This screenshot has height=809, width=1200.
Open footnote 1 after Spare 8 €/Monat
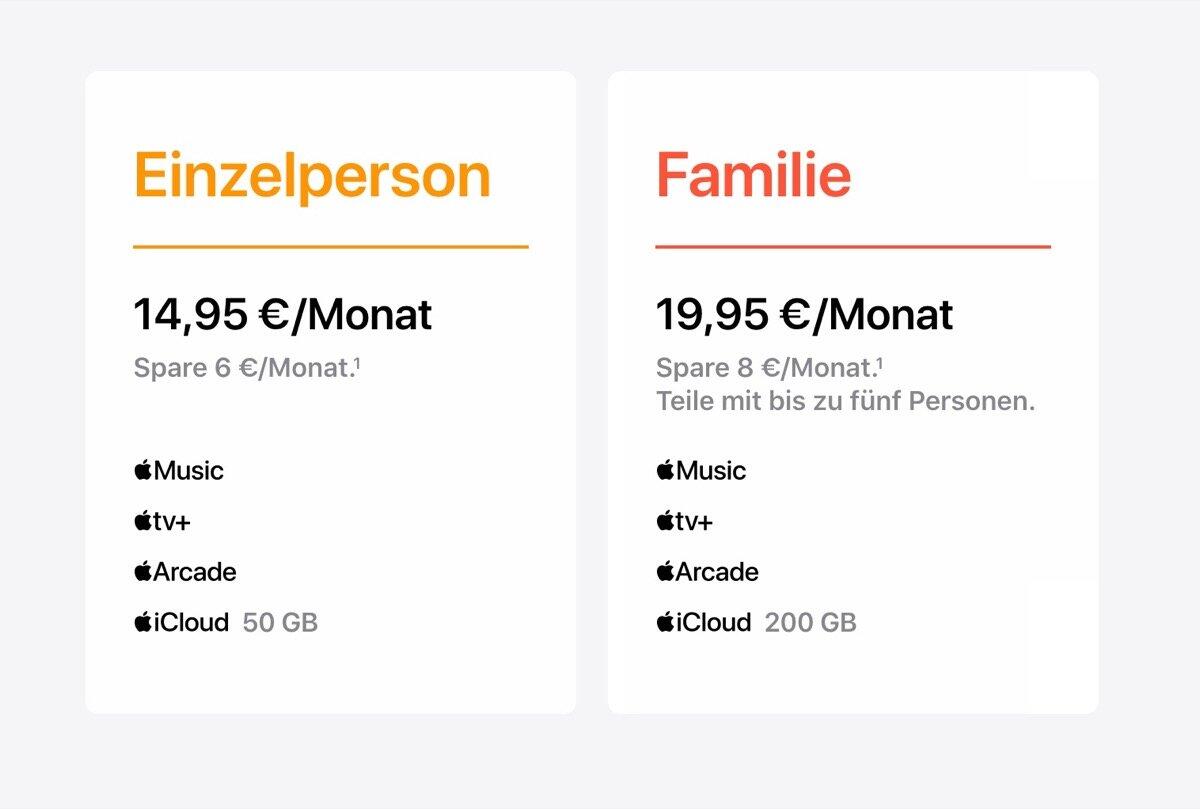tap(880, 362)
